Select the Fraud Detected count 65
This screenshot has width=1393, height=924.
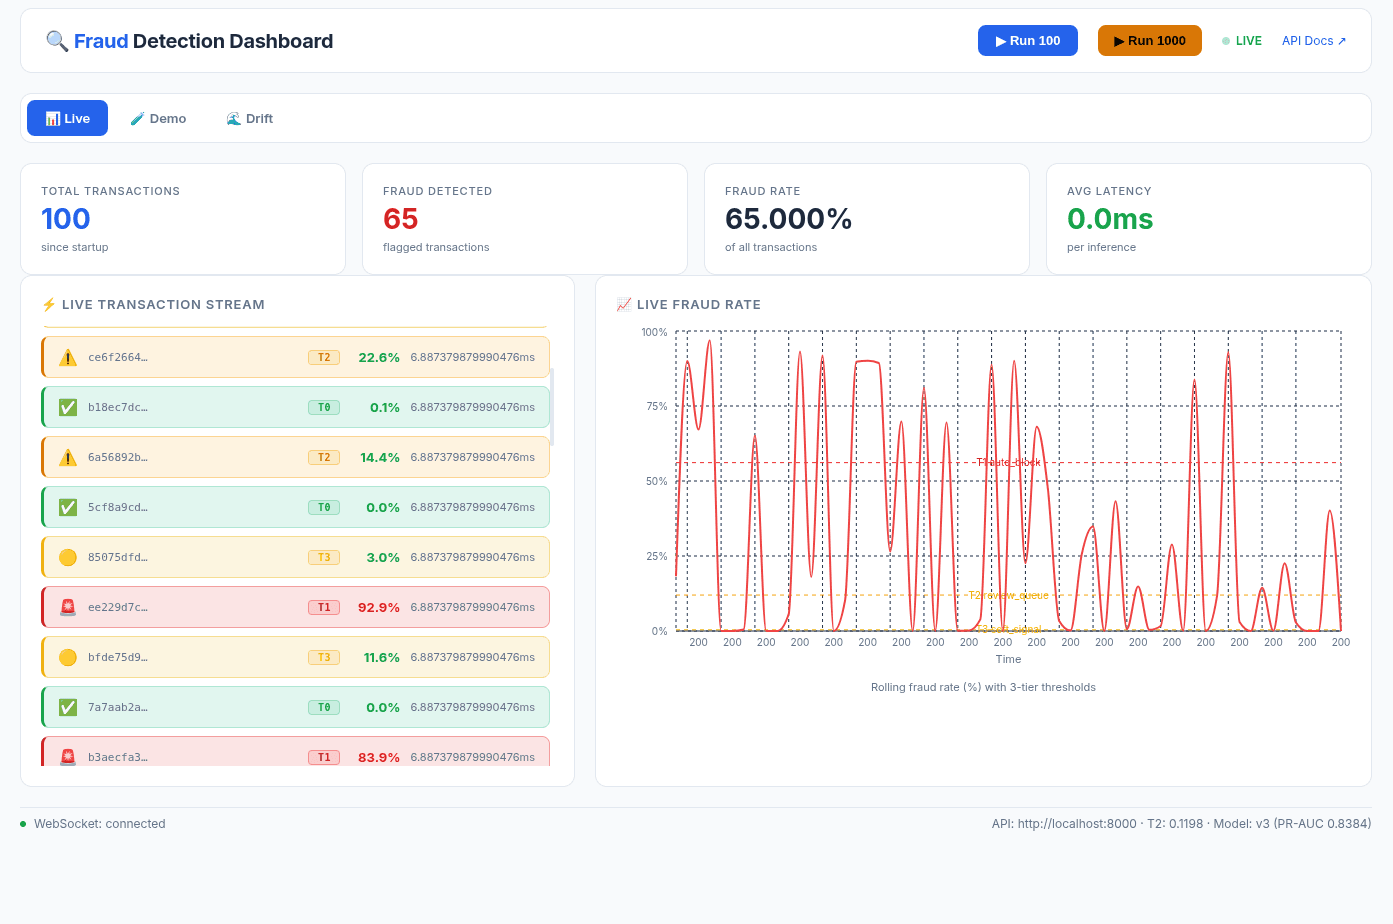[x=400, y=219]
